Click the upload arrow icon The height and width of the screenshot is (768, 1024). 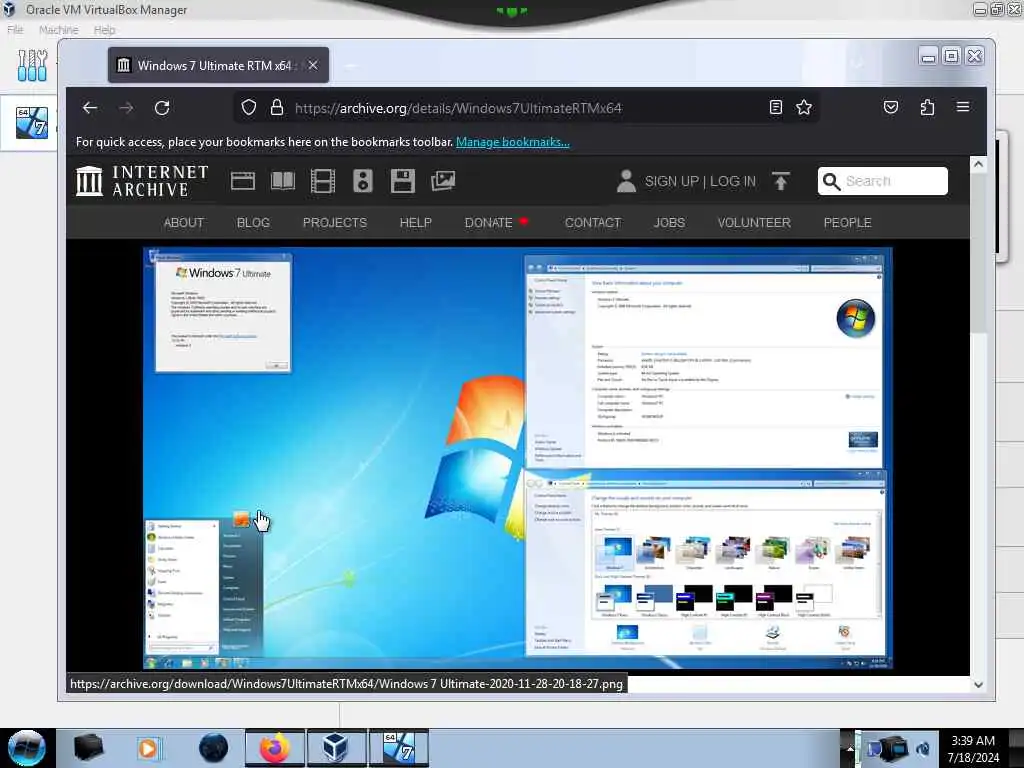coord(780,181)
